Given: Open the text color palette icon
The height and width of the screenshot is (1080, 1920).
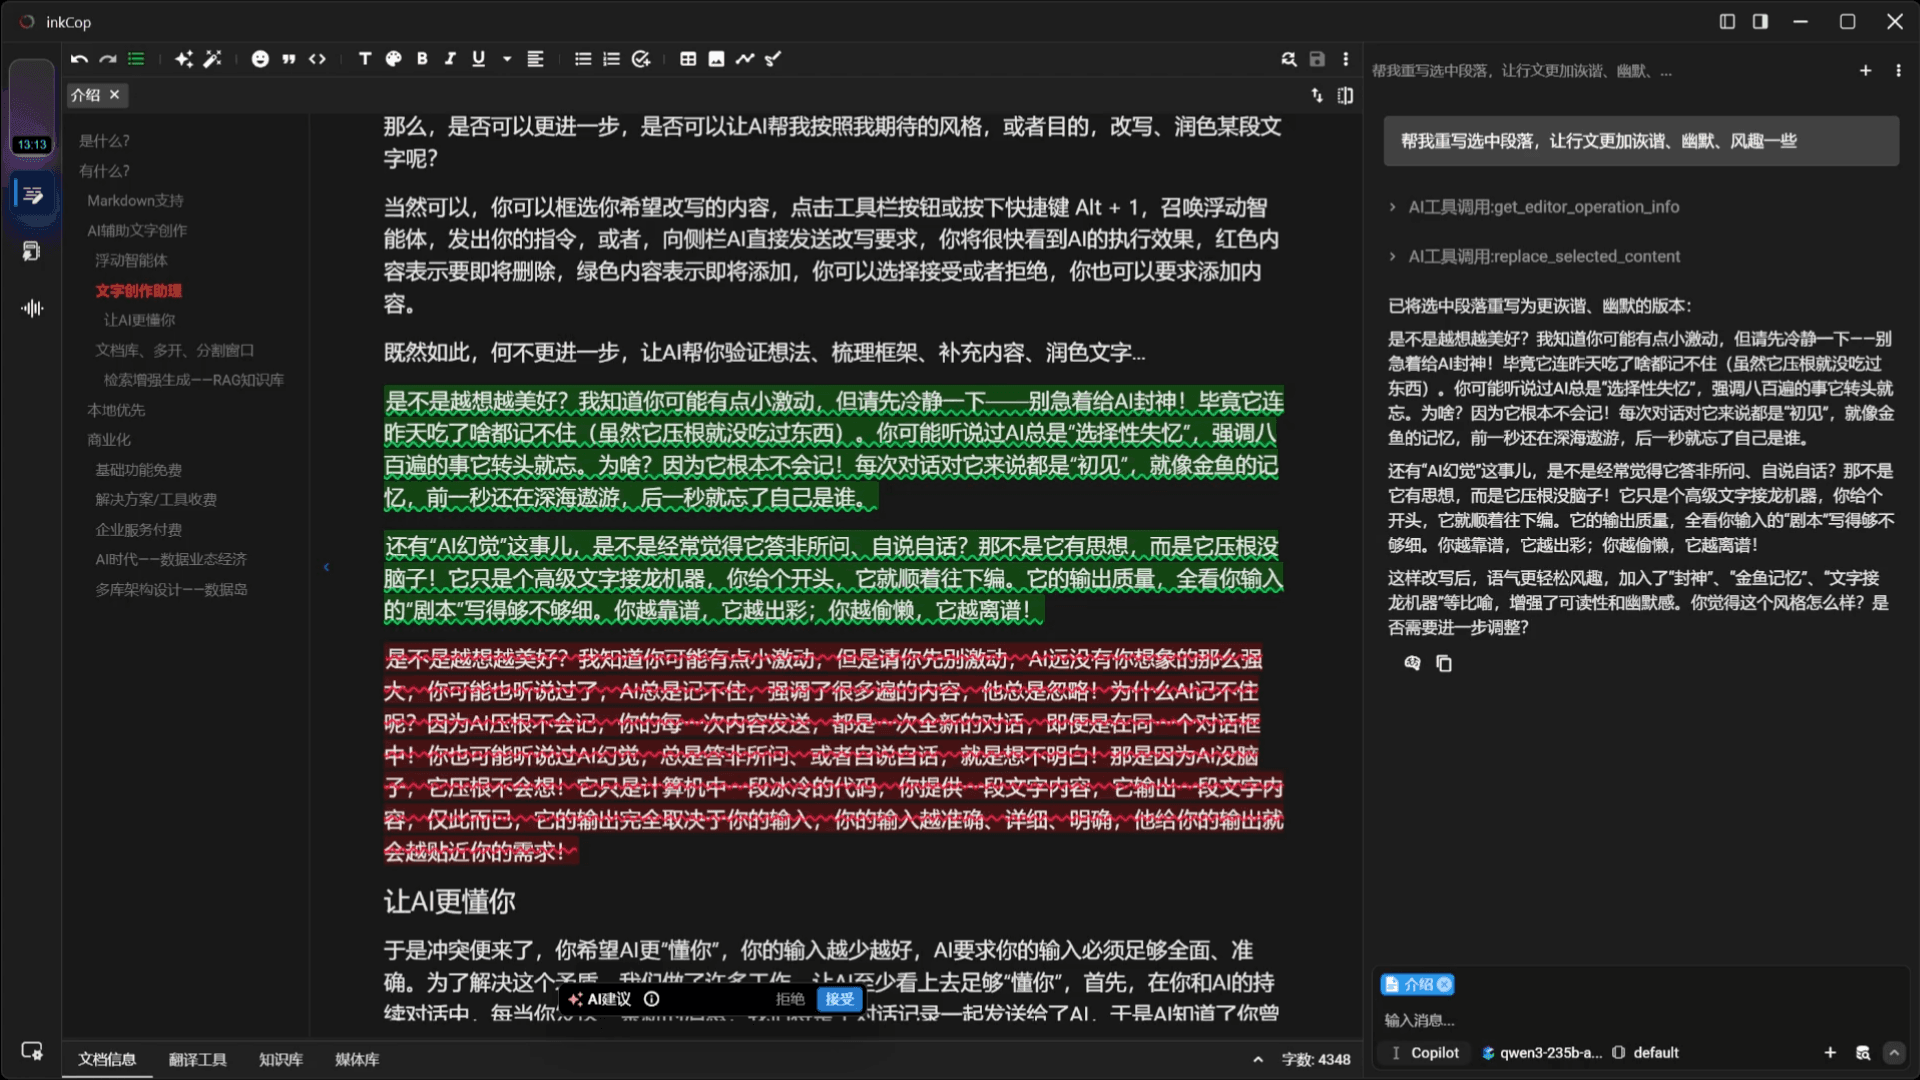Looking at the screenshot, I should point(393,59).
